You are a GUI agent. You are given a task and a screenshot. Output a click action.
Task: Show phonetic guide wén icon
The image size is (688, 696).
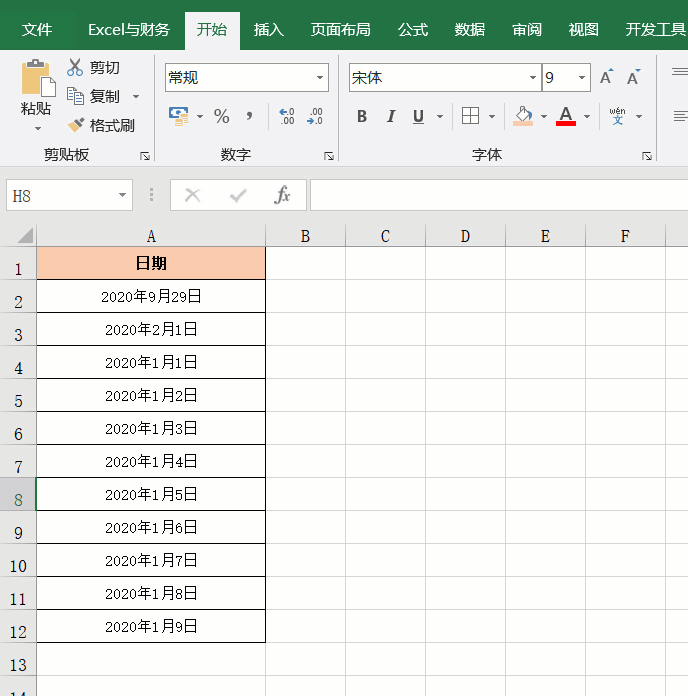click(617, 116)
